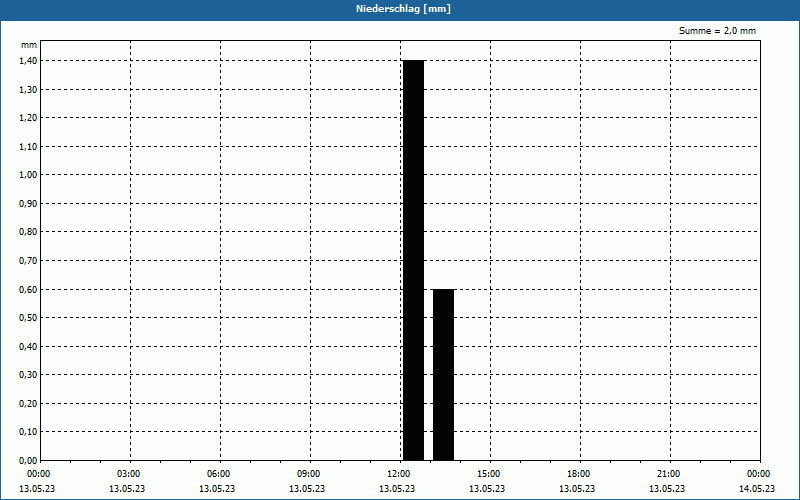Click the '0,20' y-axis label
The height and width of the screenshot is (500, 800).
point(28,404)
